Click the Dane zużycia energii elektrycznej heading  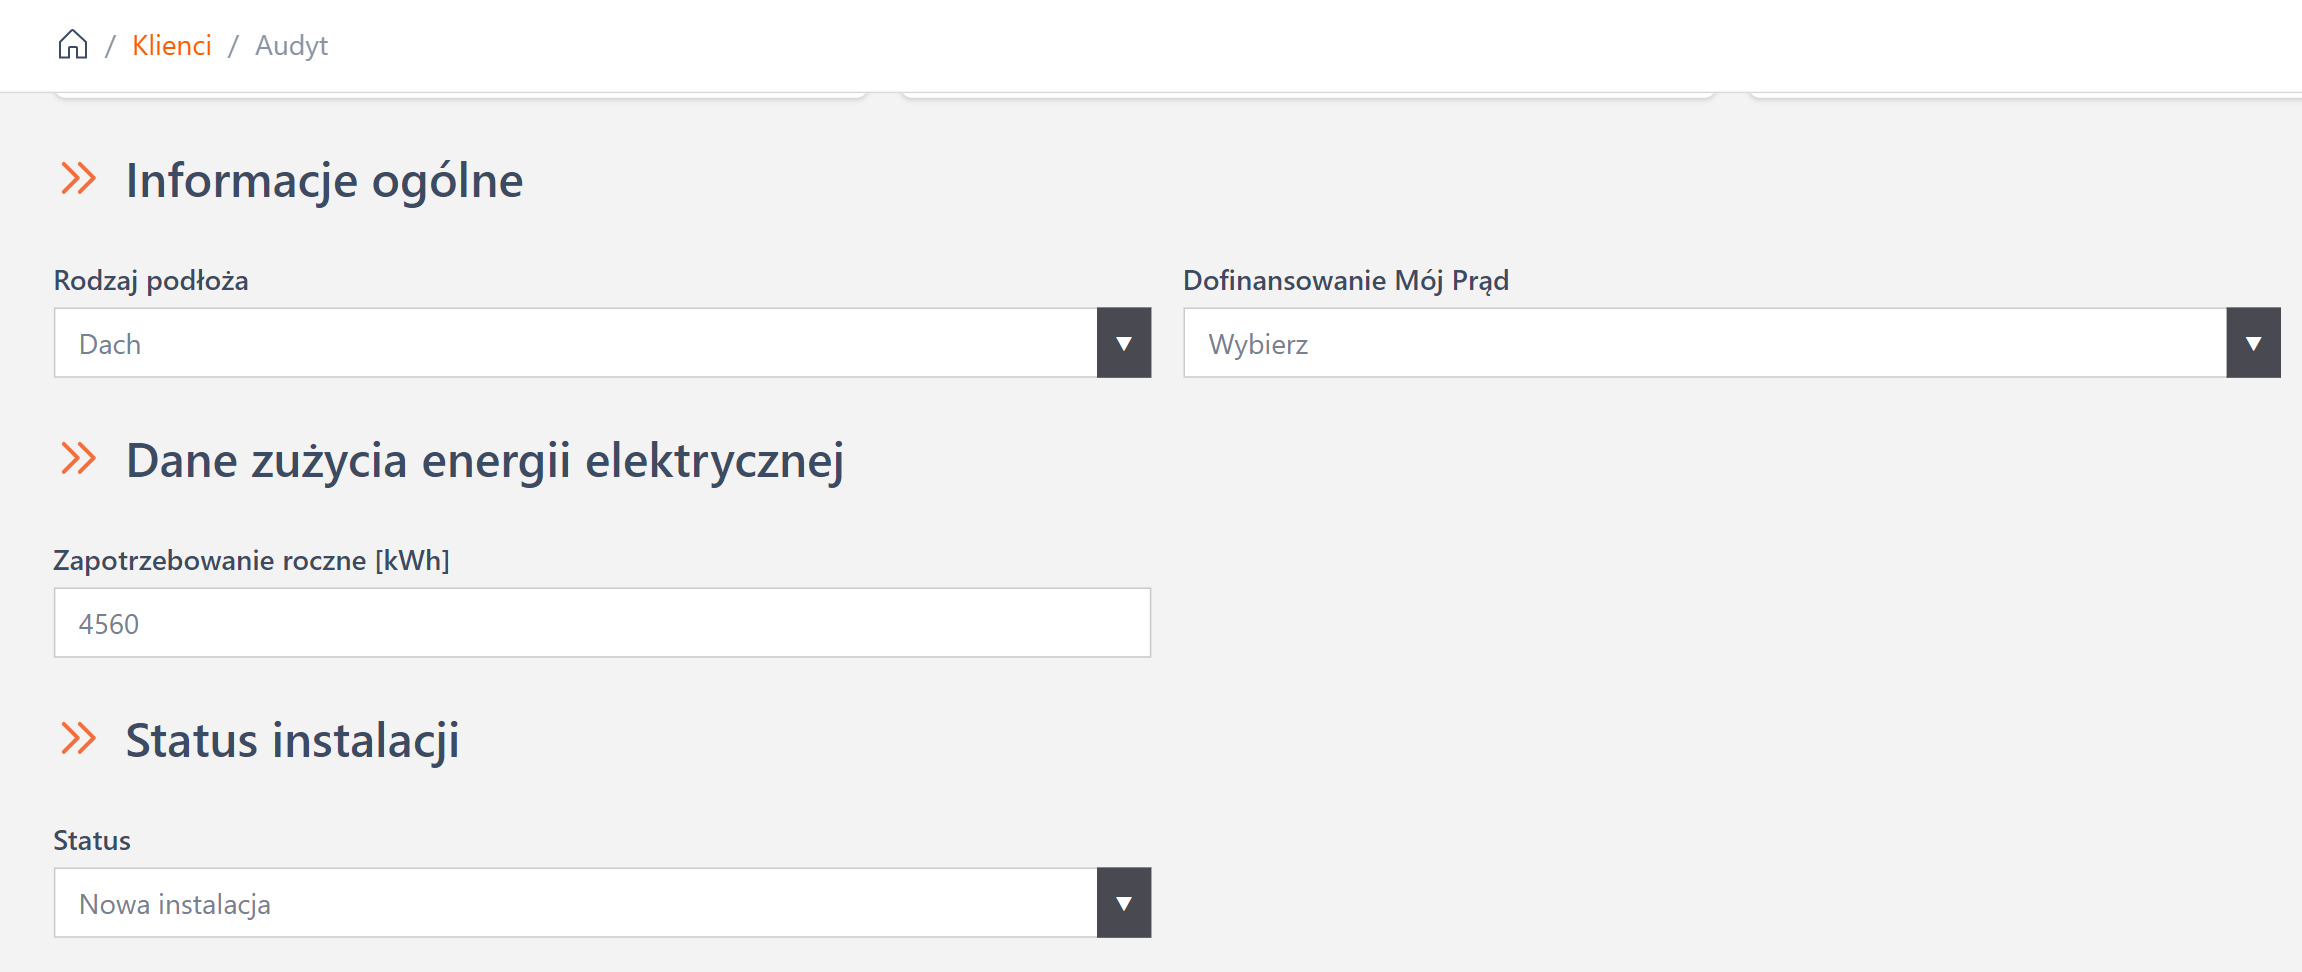click(x=485, y=461)
